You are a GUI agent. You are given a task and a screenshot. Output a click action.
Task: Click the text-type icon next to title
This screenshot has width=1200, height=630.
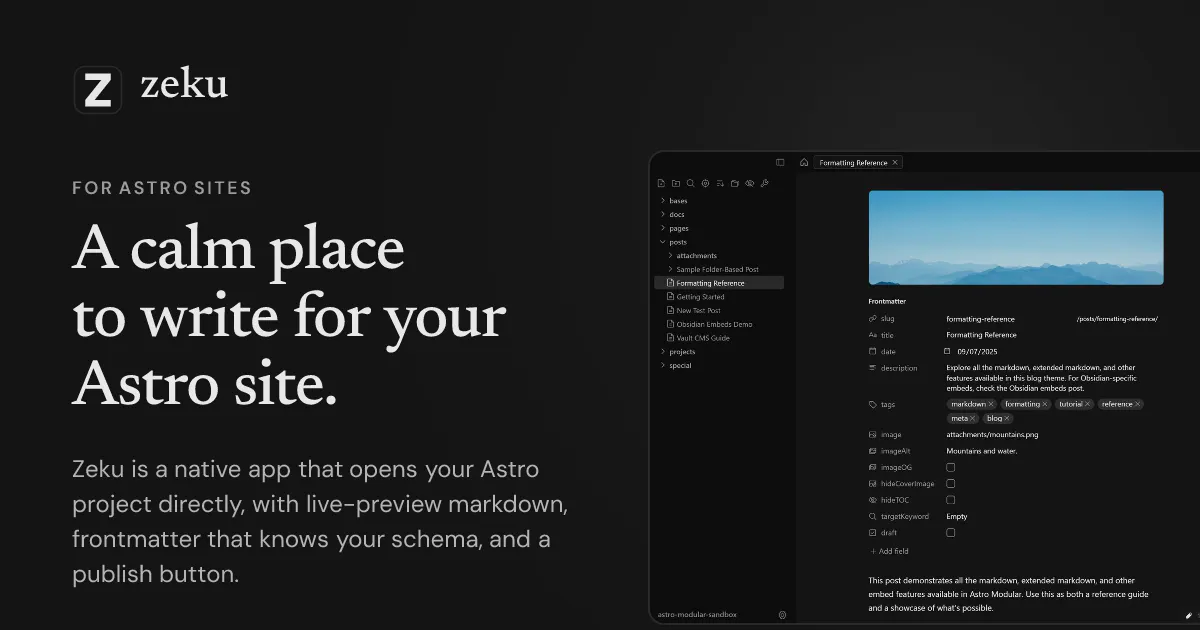[873, 335]
